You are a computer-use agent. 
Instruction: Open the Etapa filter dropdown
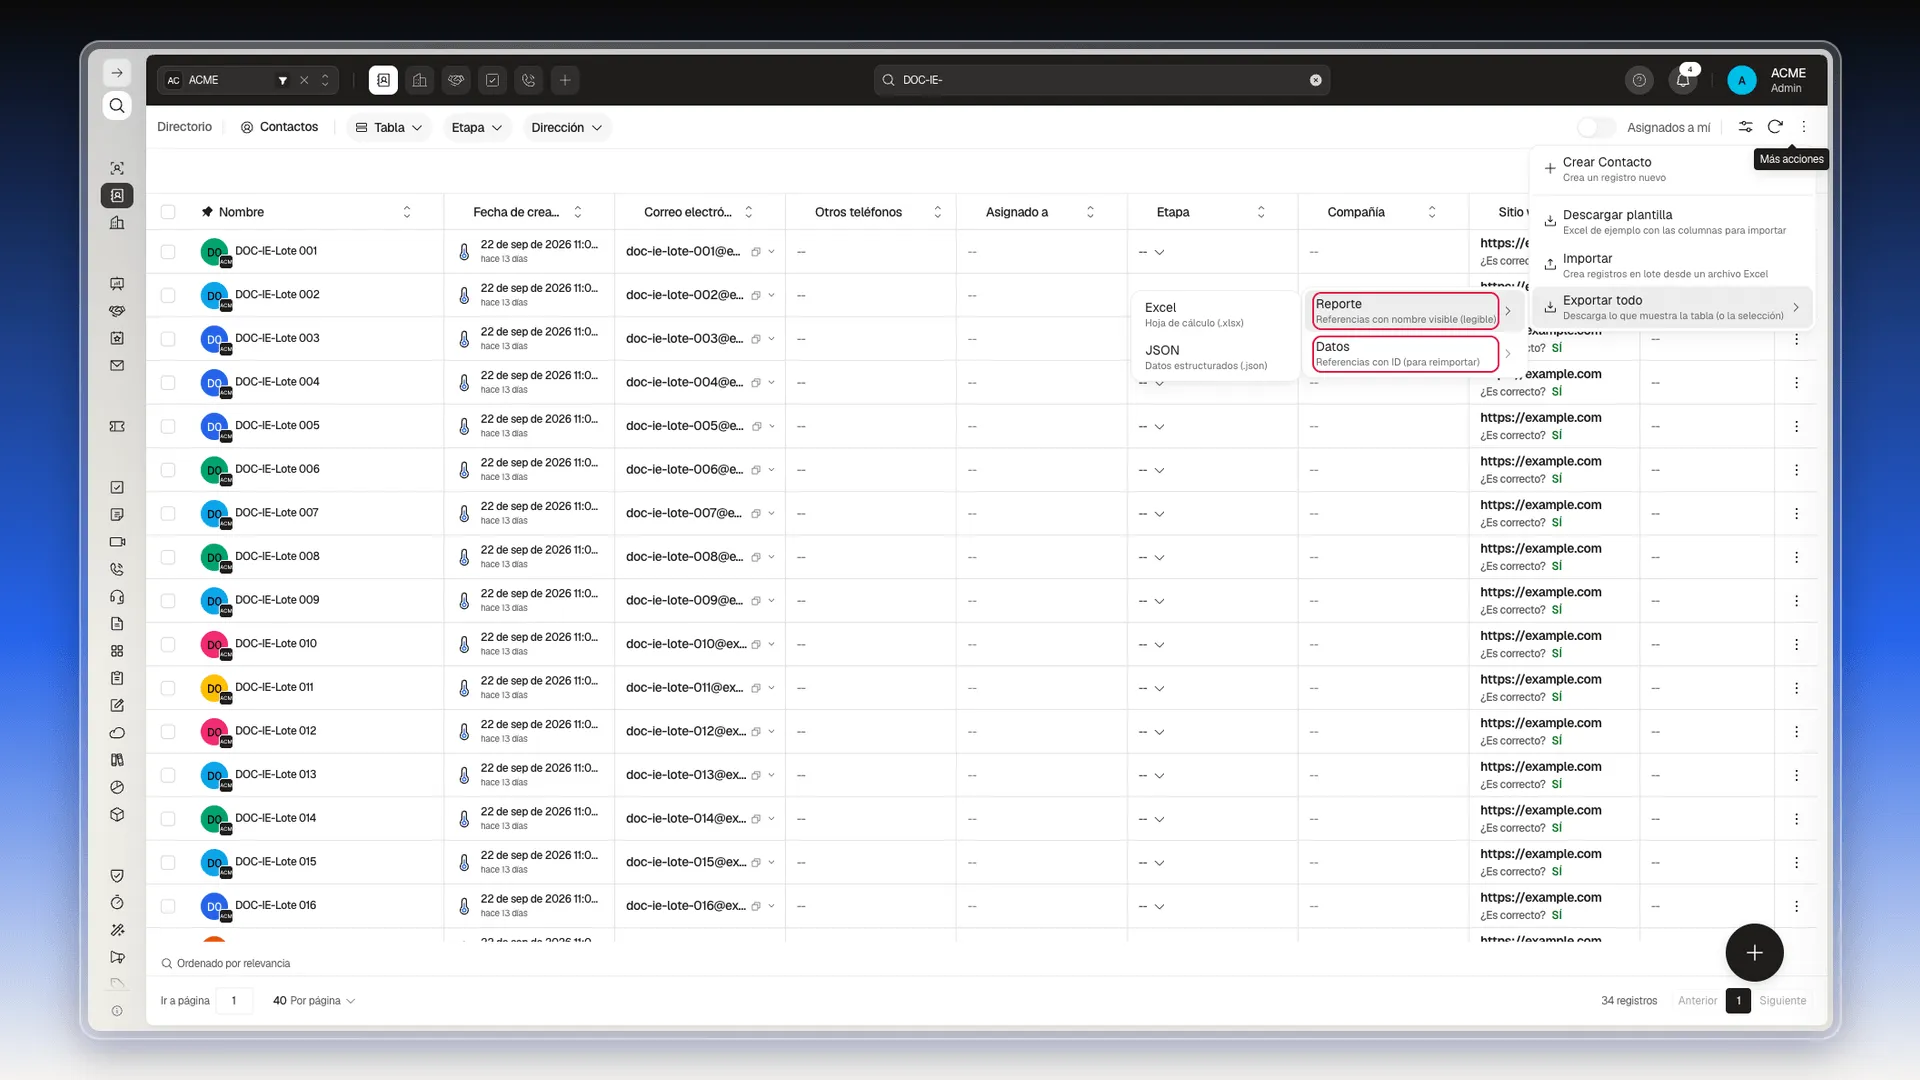476,128
